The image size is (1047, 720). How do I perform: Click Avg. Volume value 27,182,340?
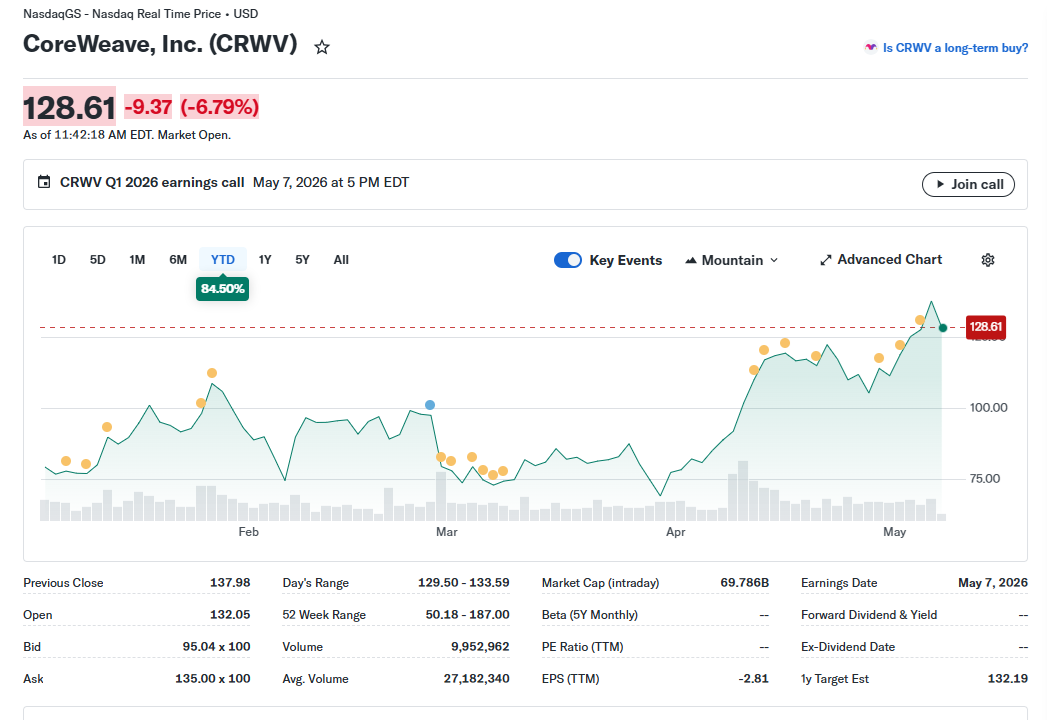[476, 679]
